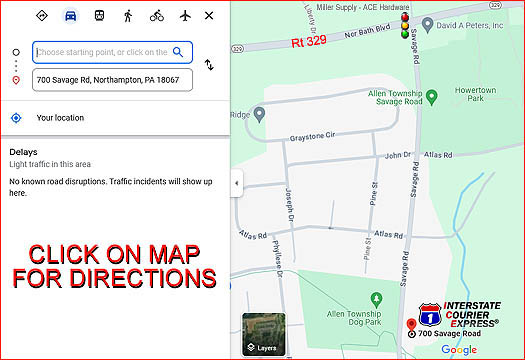Click the John Dr street label

pyautogui.click(x=397, y=155)
